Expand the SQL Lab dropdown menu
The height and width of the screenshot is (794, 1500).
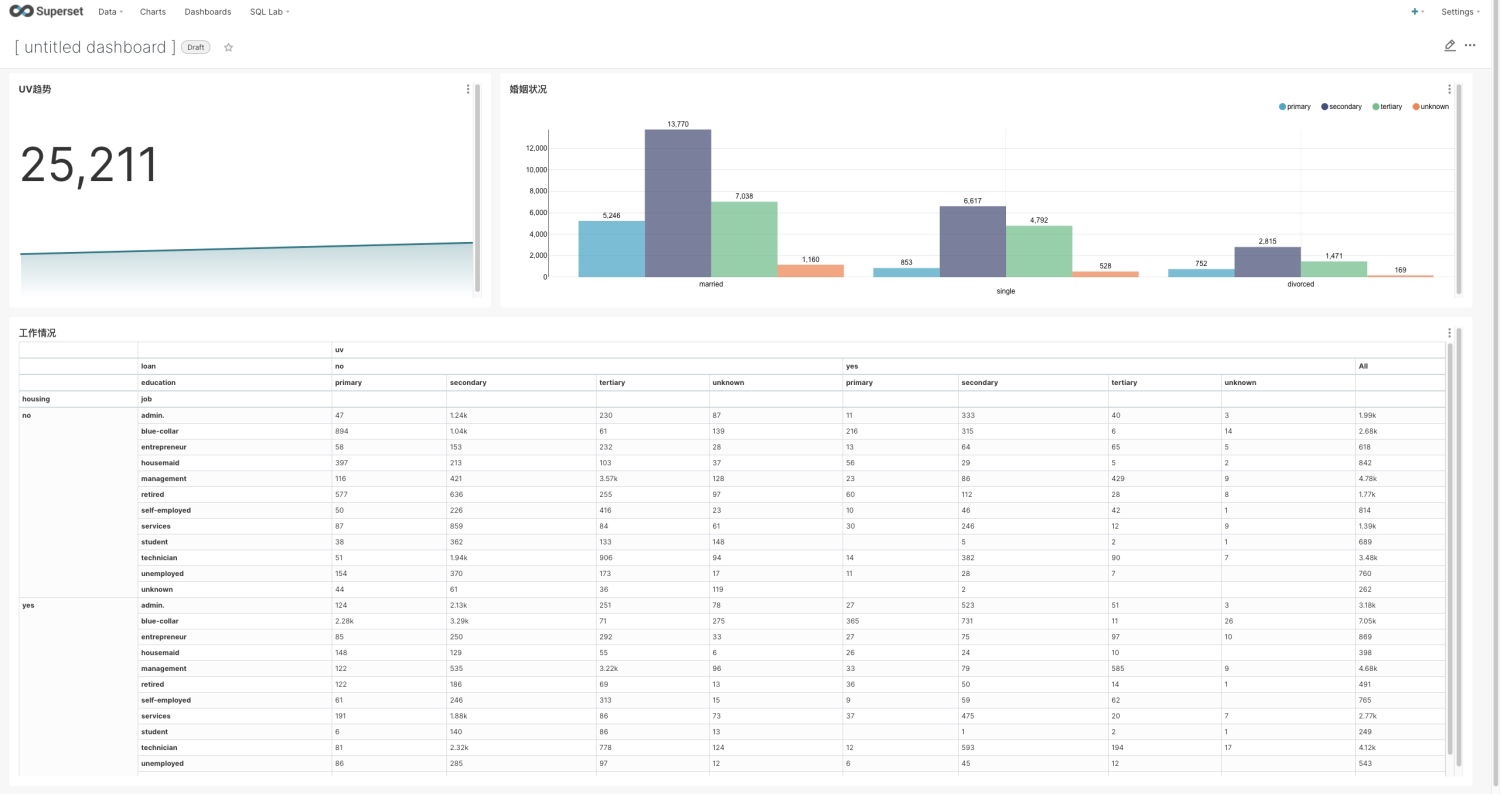click(270, 12)
